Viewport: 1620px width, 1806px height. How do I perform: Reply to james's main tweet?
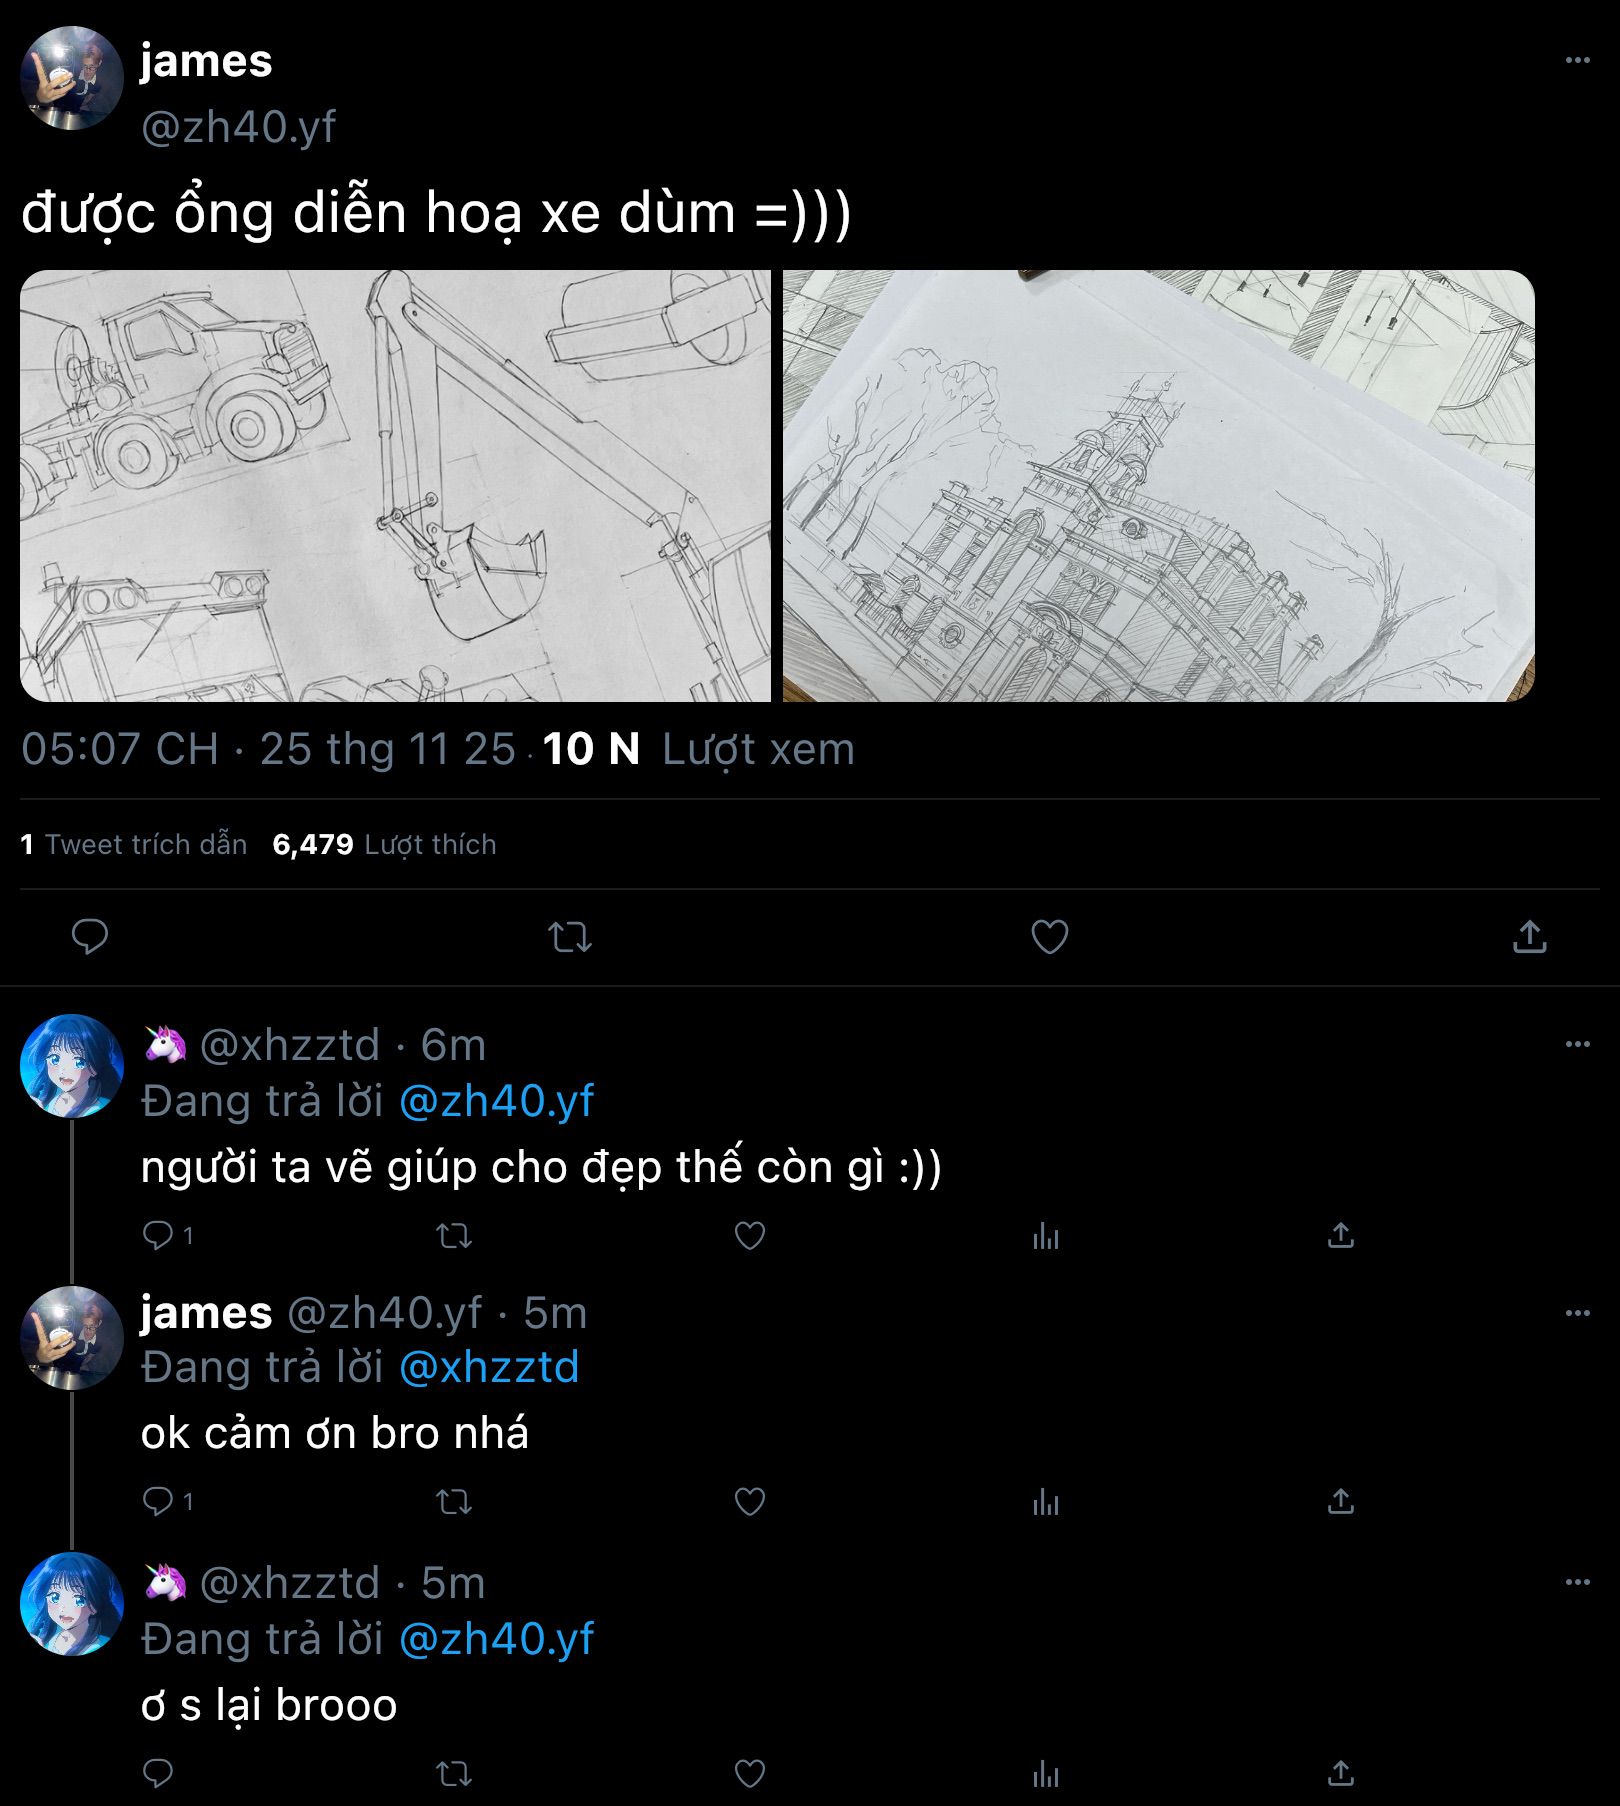coord(90,937)
